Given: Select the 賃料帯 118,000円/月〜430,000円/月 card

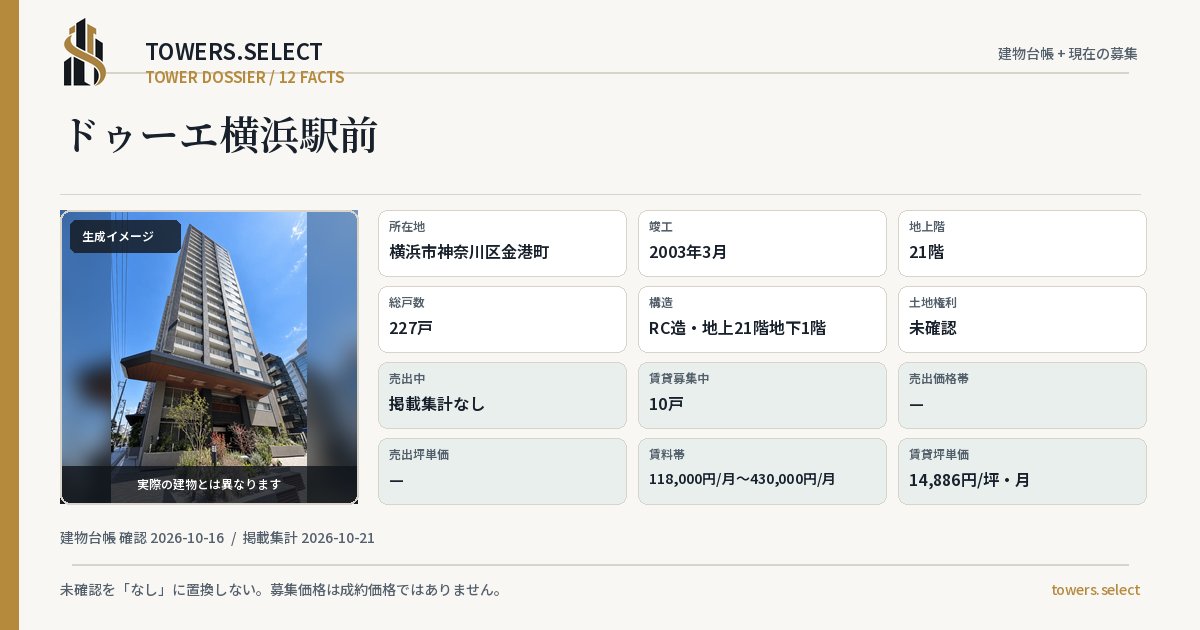Looking at the screenshot, I should click(762, 471).
